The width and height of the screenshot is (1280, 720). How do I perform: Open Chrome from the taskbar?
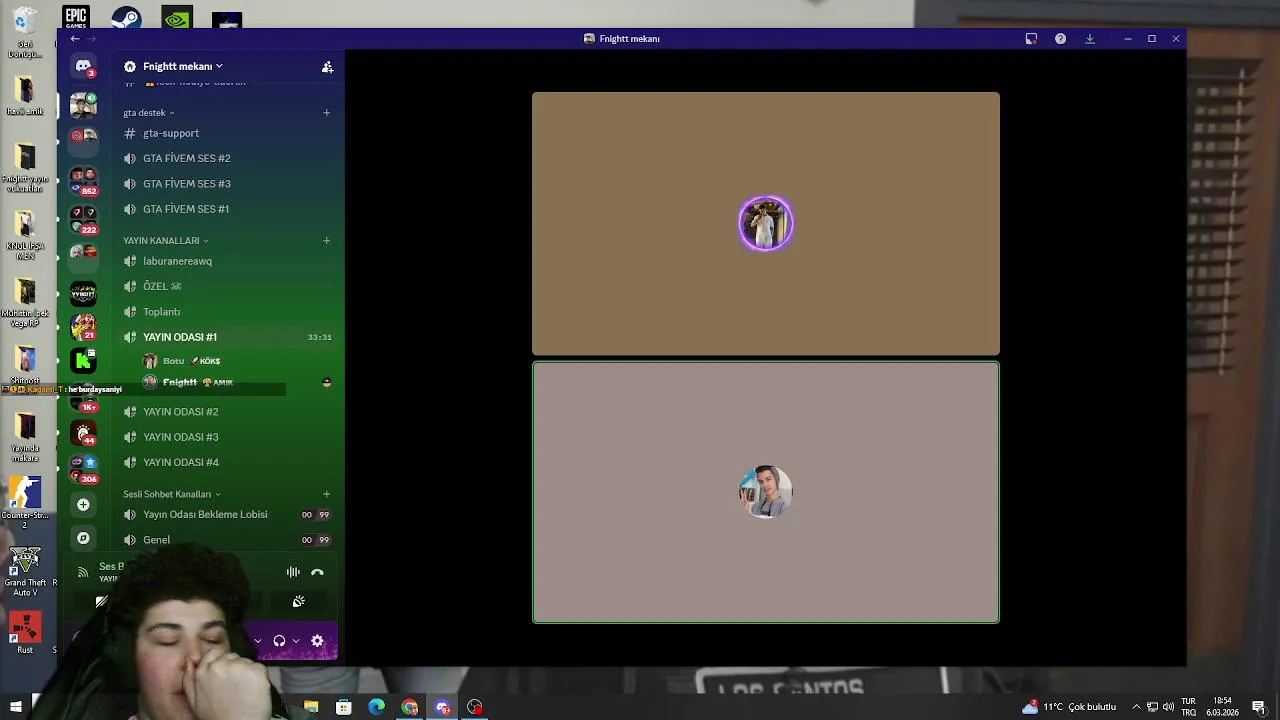click(x=409, y=707)
